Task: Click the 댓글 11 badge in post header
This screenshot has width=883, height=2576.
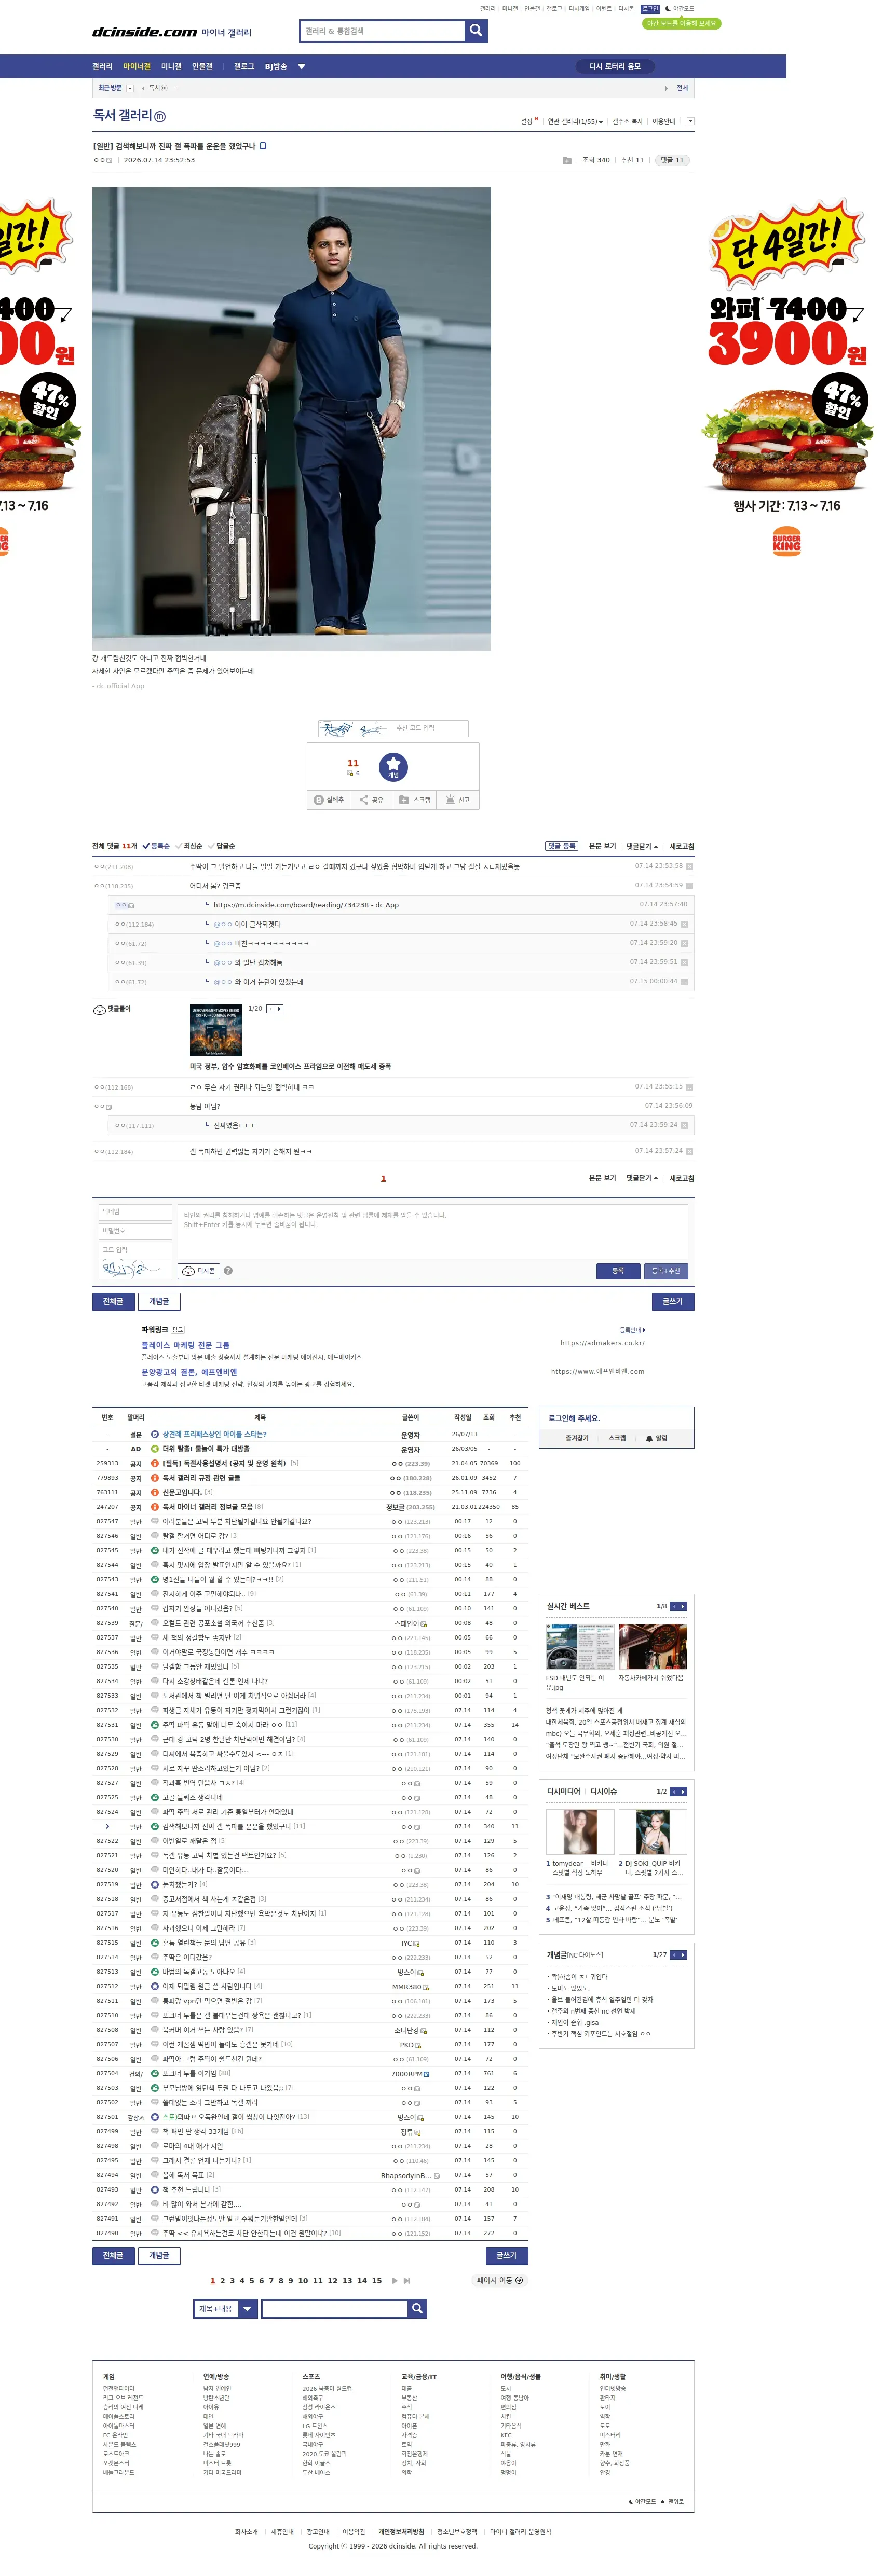Action: coord(672,160)
